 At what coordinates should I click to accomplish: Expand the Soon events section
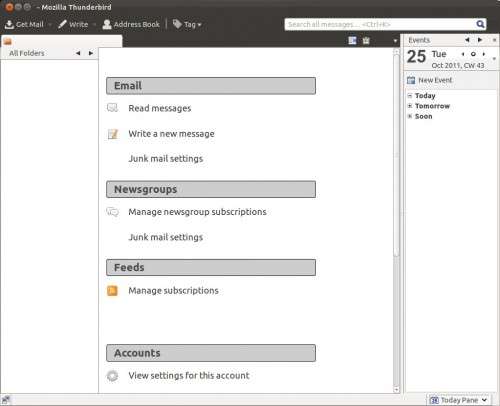(x=410, y=116)
